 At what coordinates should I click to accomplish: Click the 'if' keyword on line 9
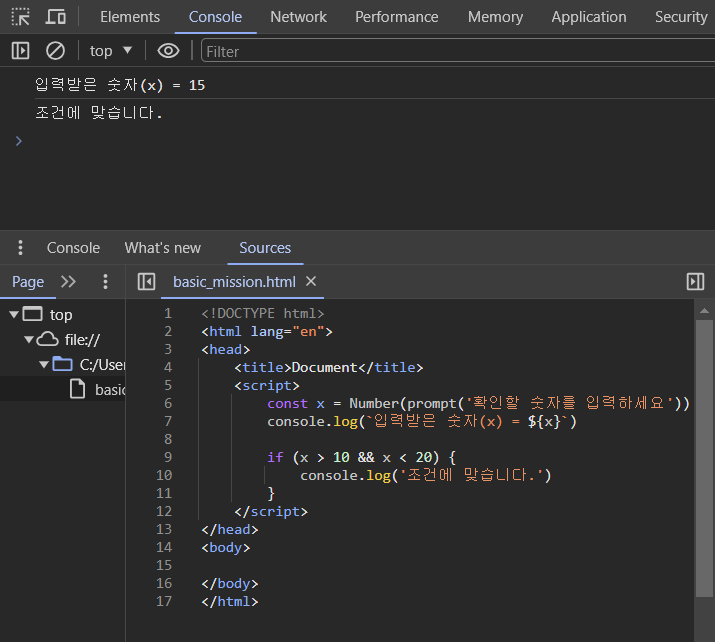[x=275, y=457]
